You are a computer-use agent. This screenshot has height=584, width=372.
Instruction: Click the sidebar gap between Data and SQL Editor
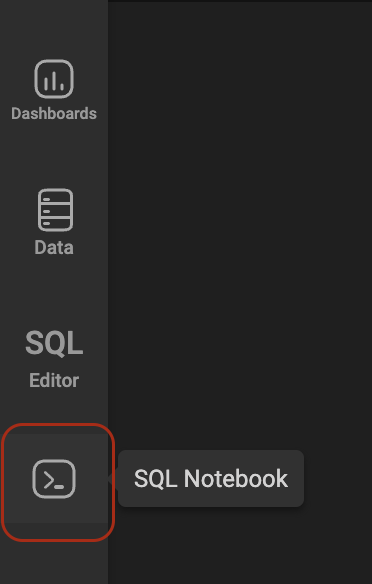(54, 291)
